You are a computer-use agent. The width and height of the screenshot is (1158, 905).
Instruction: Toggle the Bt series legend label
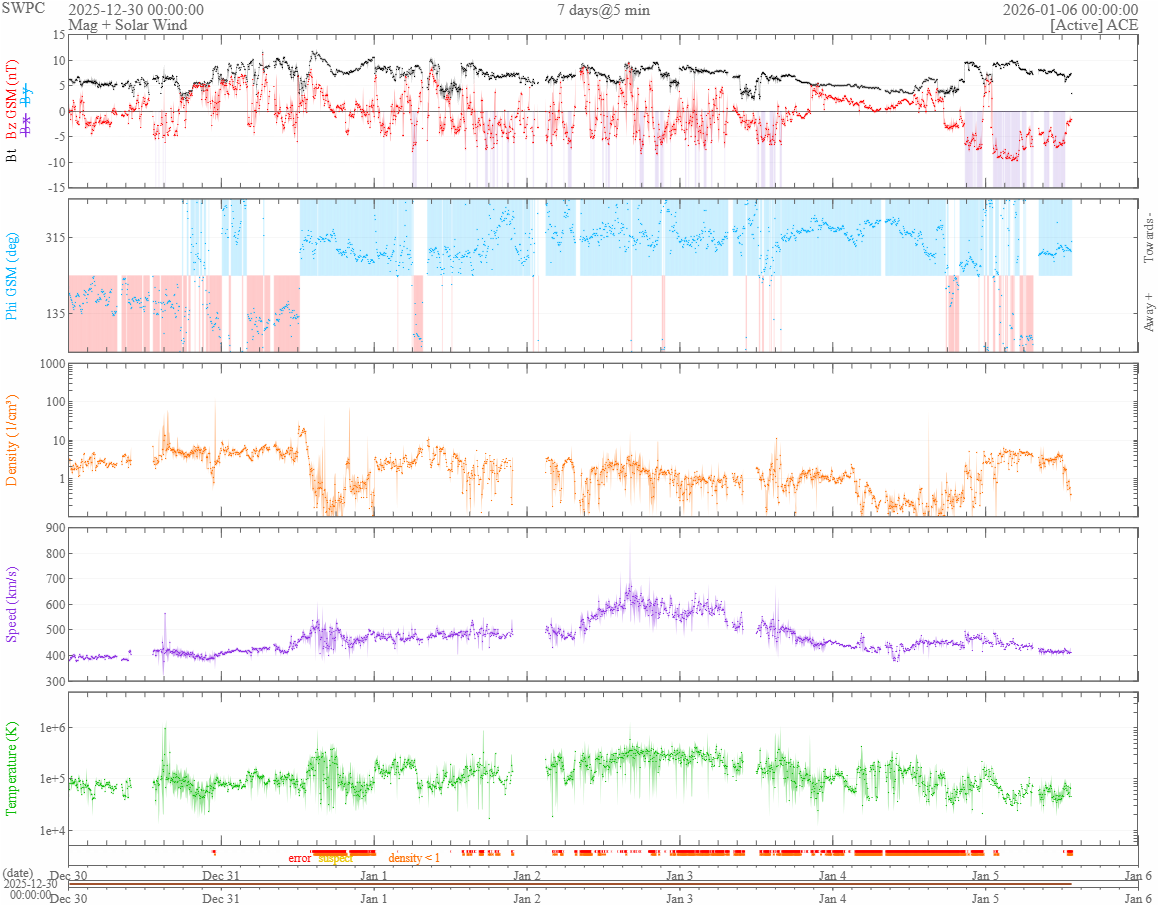[x=11, y=155]
